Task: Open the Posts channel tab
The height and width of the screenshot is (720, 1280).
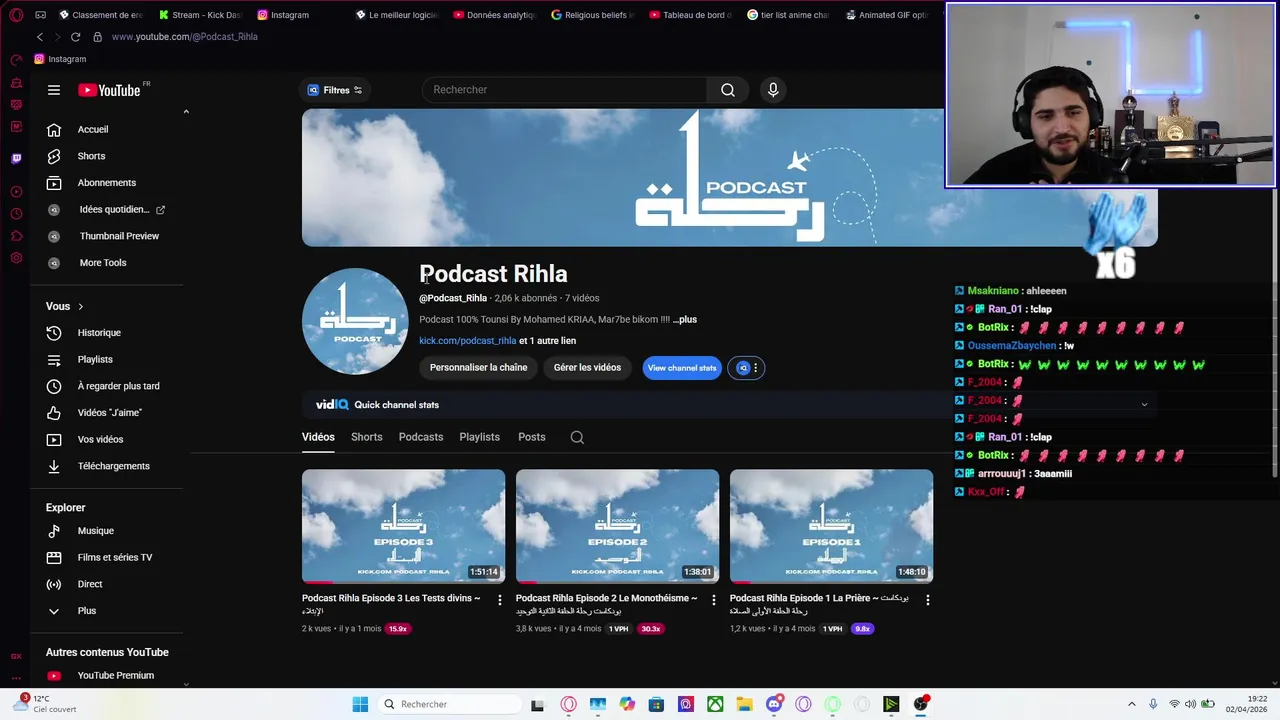Action: click(x=532, y=437)
